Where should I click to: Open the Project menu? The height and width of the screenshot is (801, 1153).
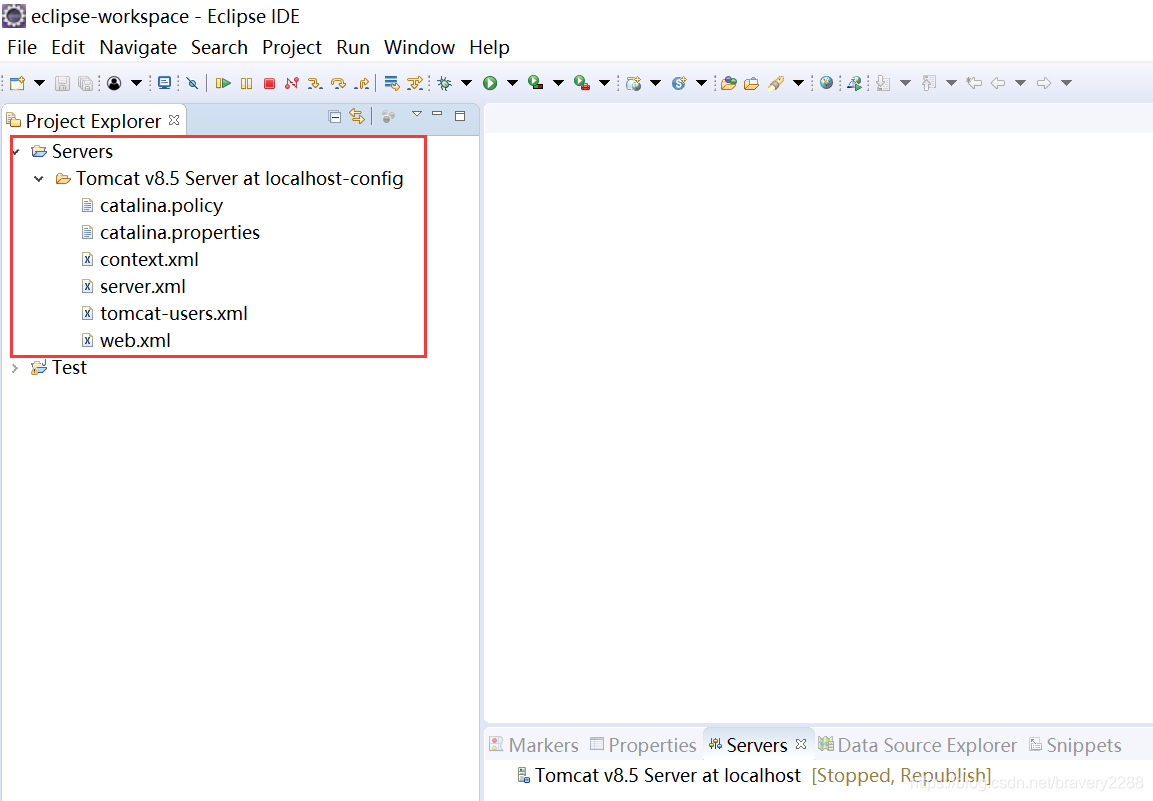coord(292,47)
